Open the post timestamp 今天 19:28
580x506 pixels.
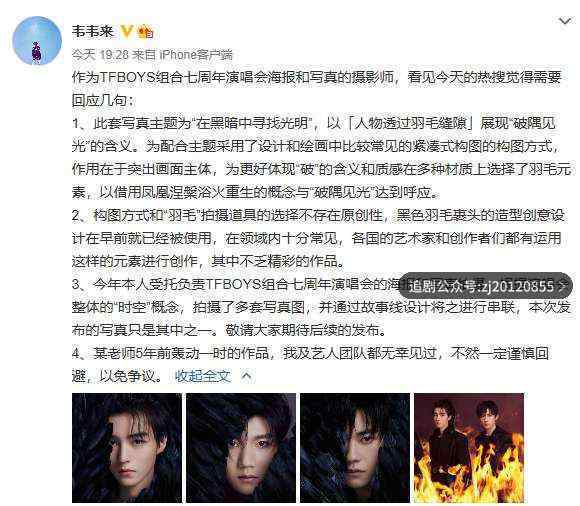tap(100, 55)
